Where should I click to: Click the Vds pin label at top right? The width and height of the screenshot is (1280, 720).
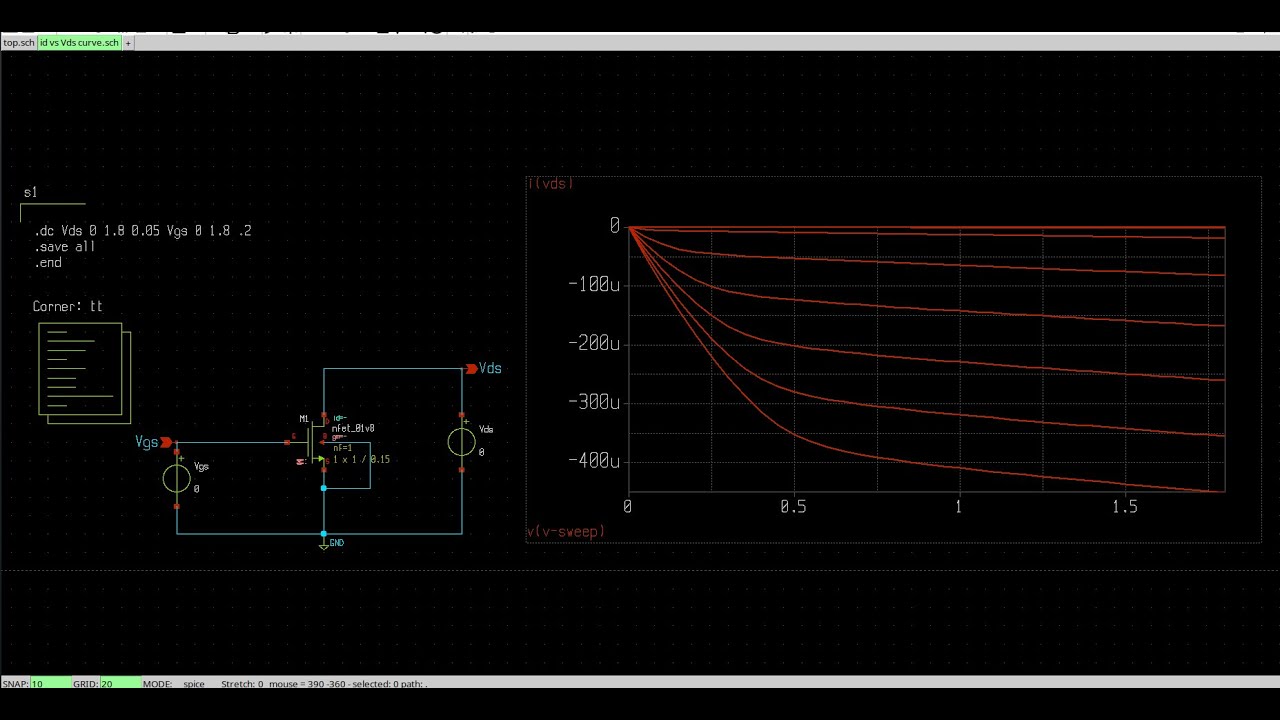point(490,368)
